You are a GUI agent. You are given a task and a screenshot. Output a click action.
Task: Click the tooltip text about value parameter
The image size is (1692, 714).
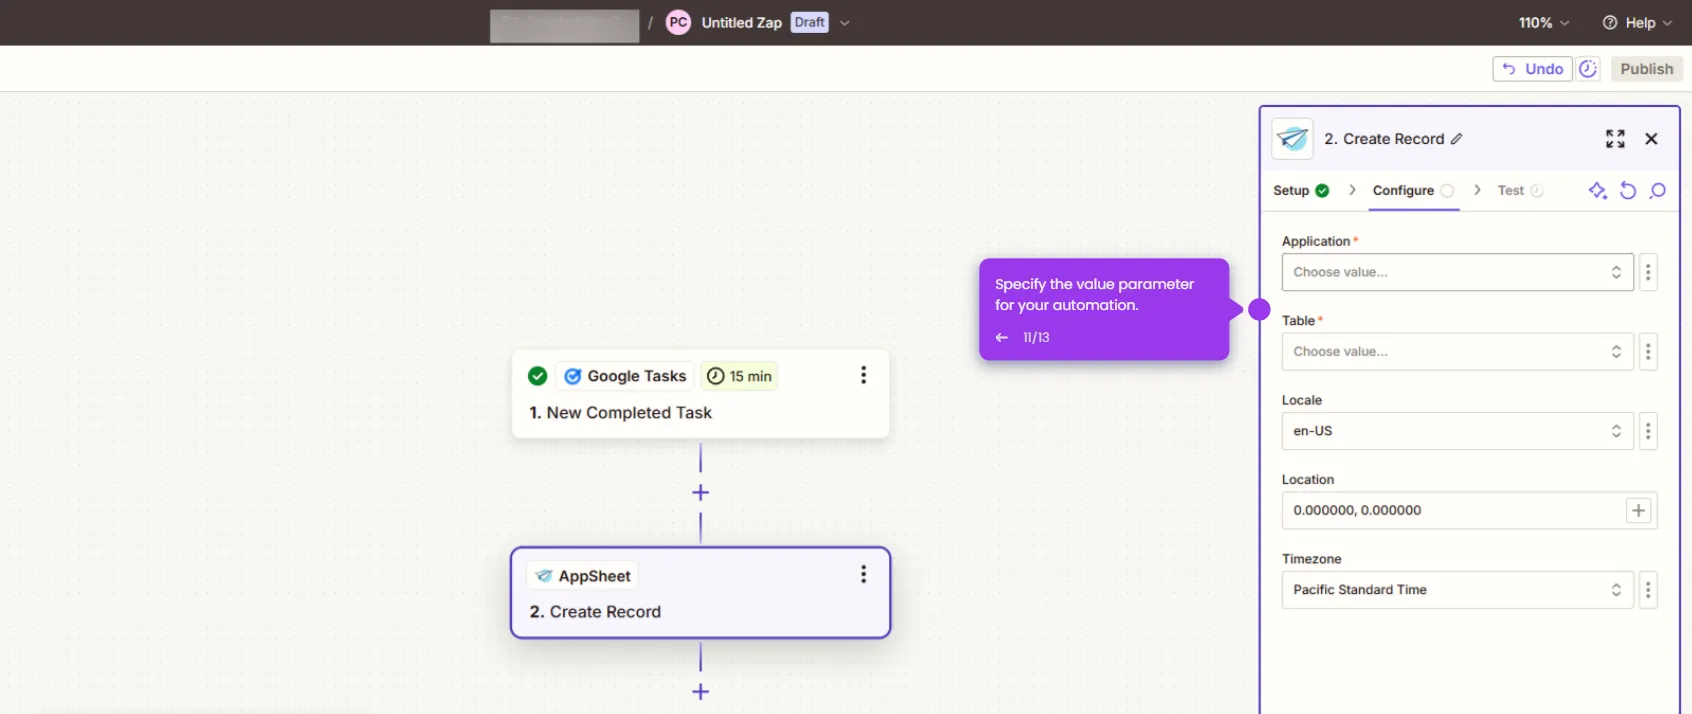(1094, 295)
